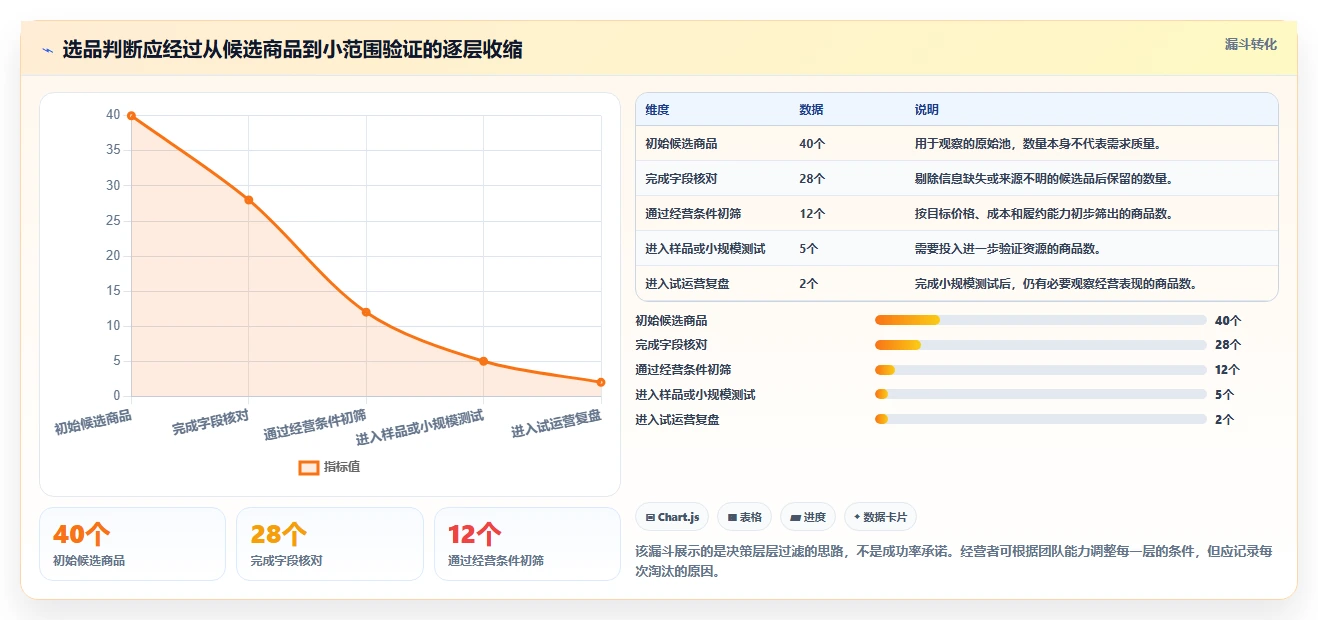
Task: Click the table description starting 剔除信息缺失
Action: [1044, 179]
